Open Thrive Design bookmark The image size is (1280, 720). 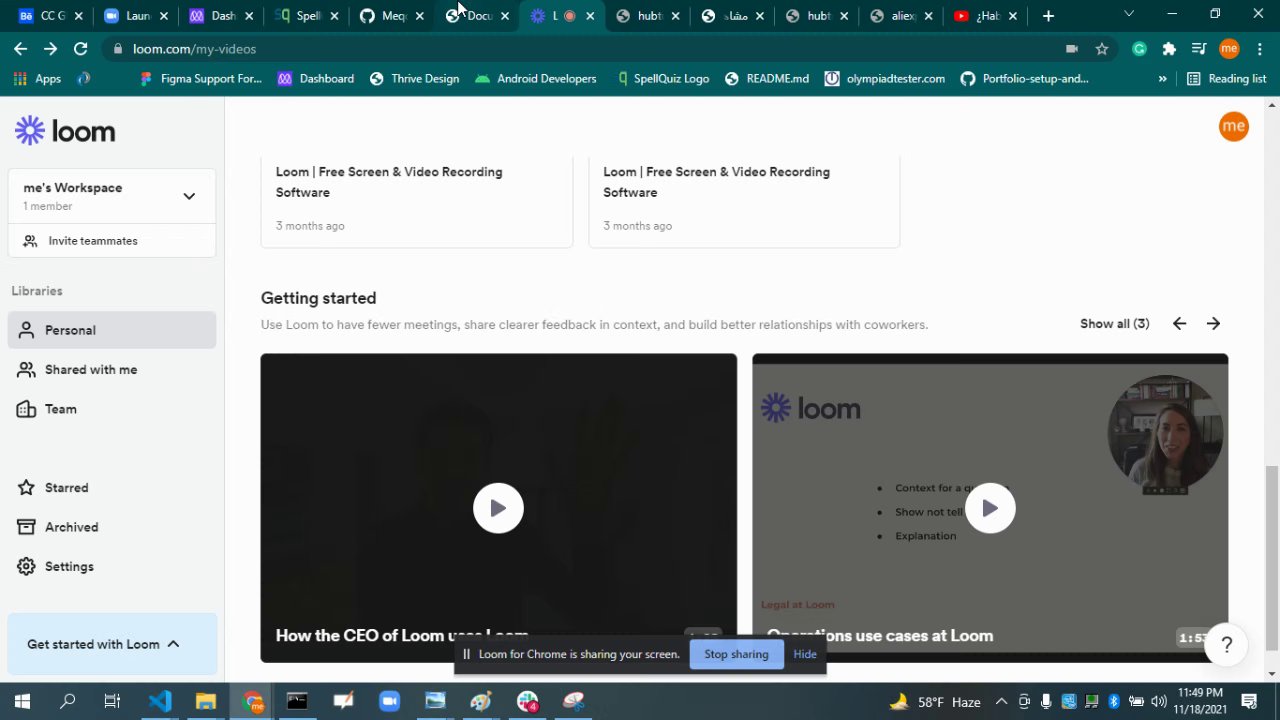tap(414, 78)
